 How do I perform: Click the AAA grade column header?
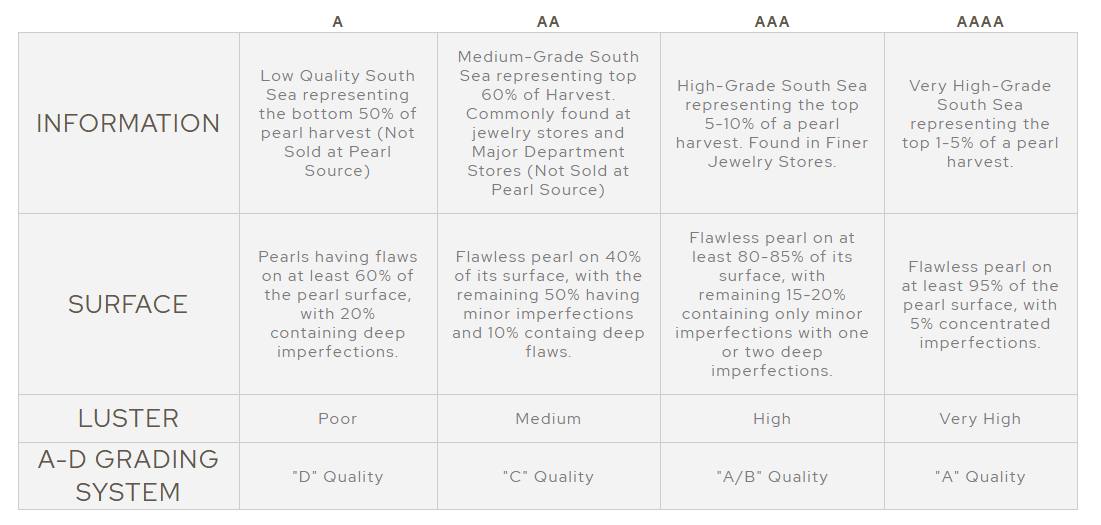tap(772, 22)
